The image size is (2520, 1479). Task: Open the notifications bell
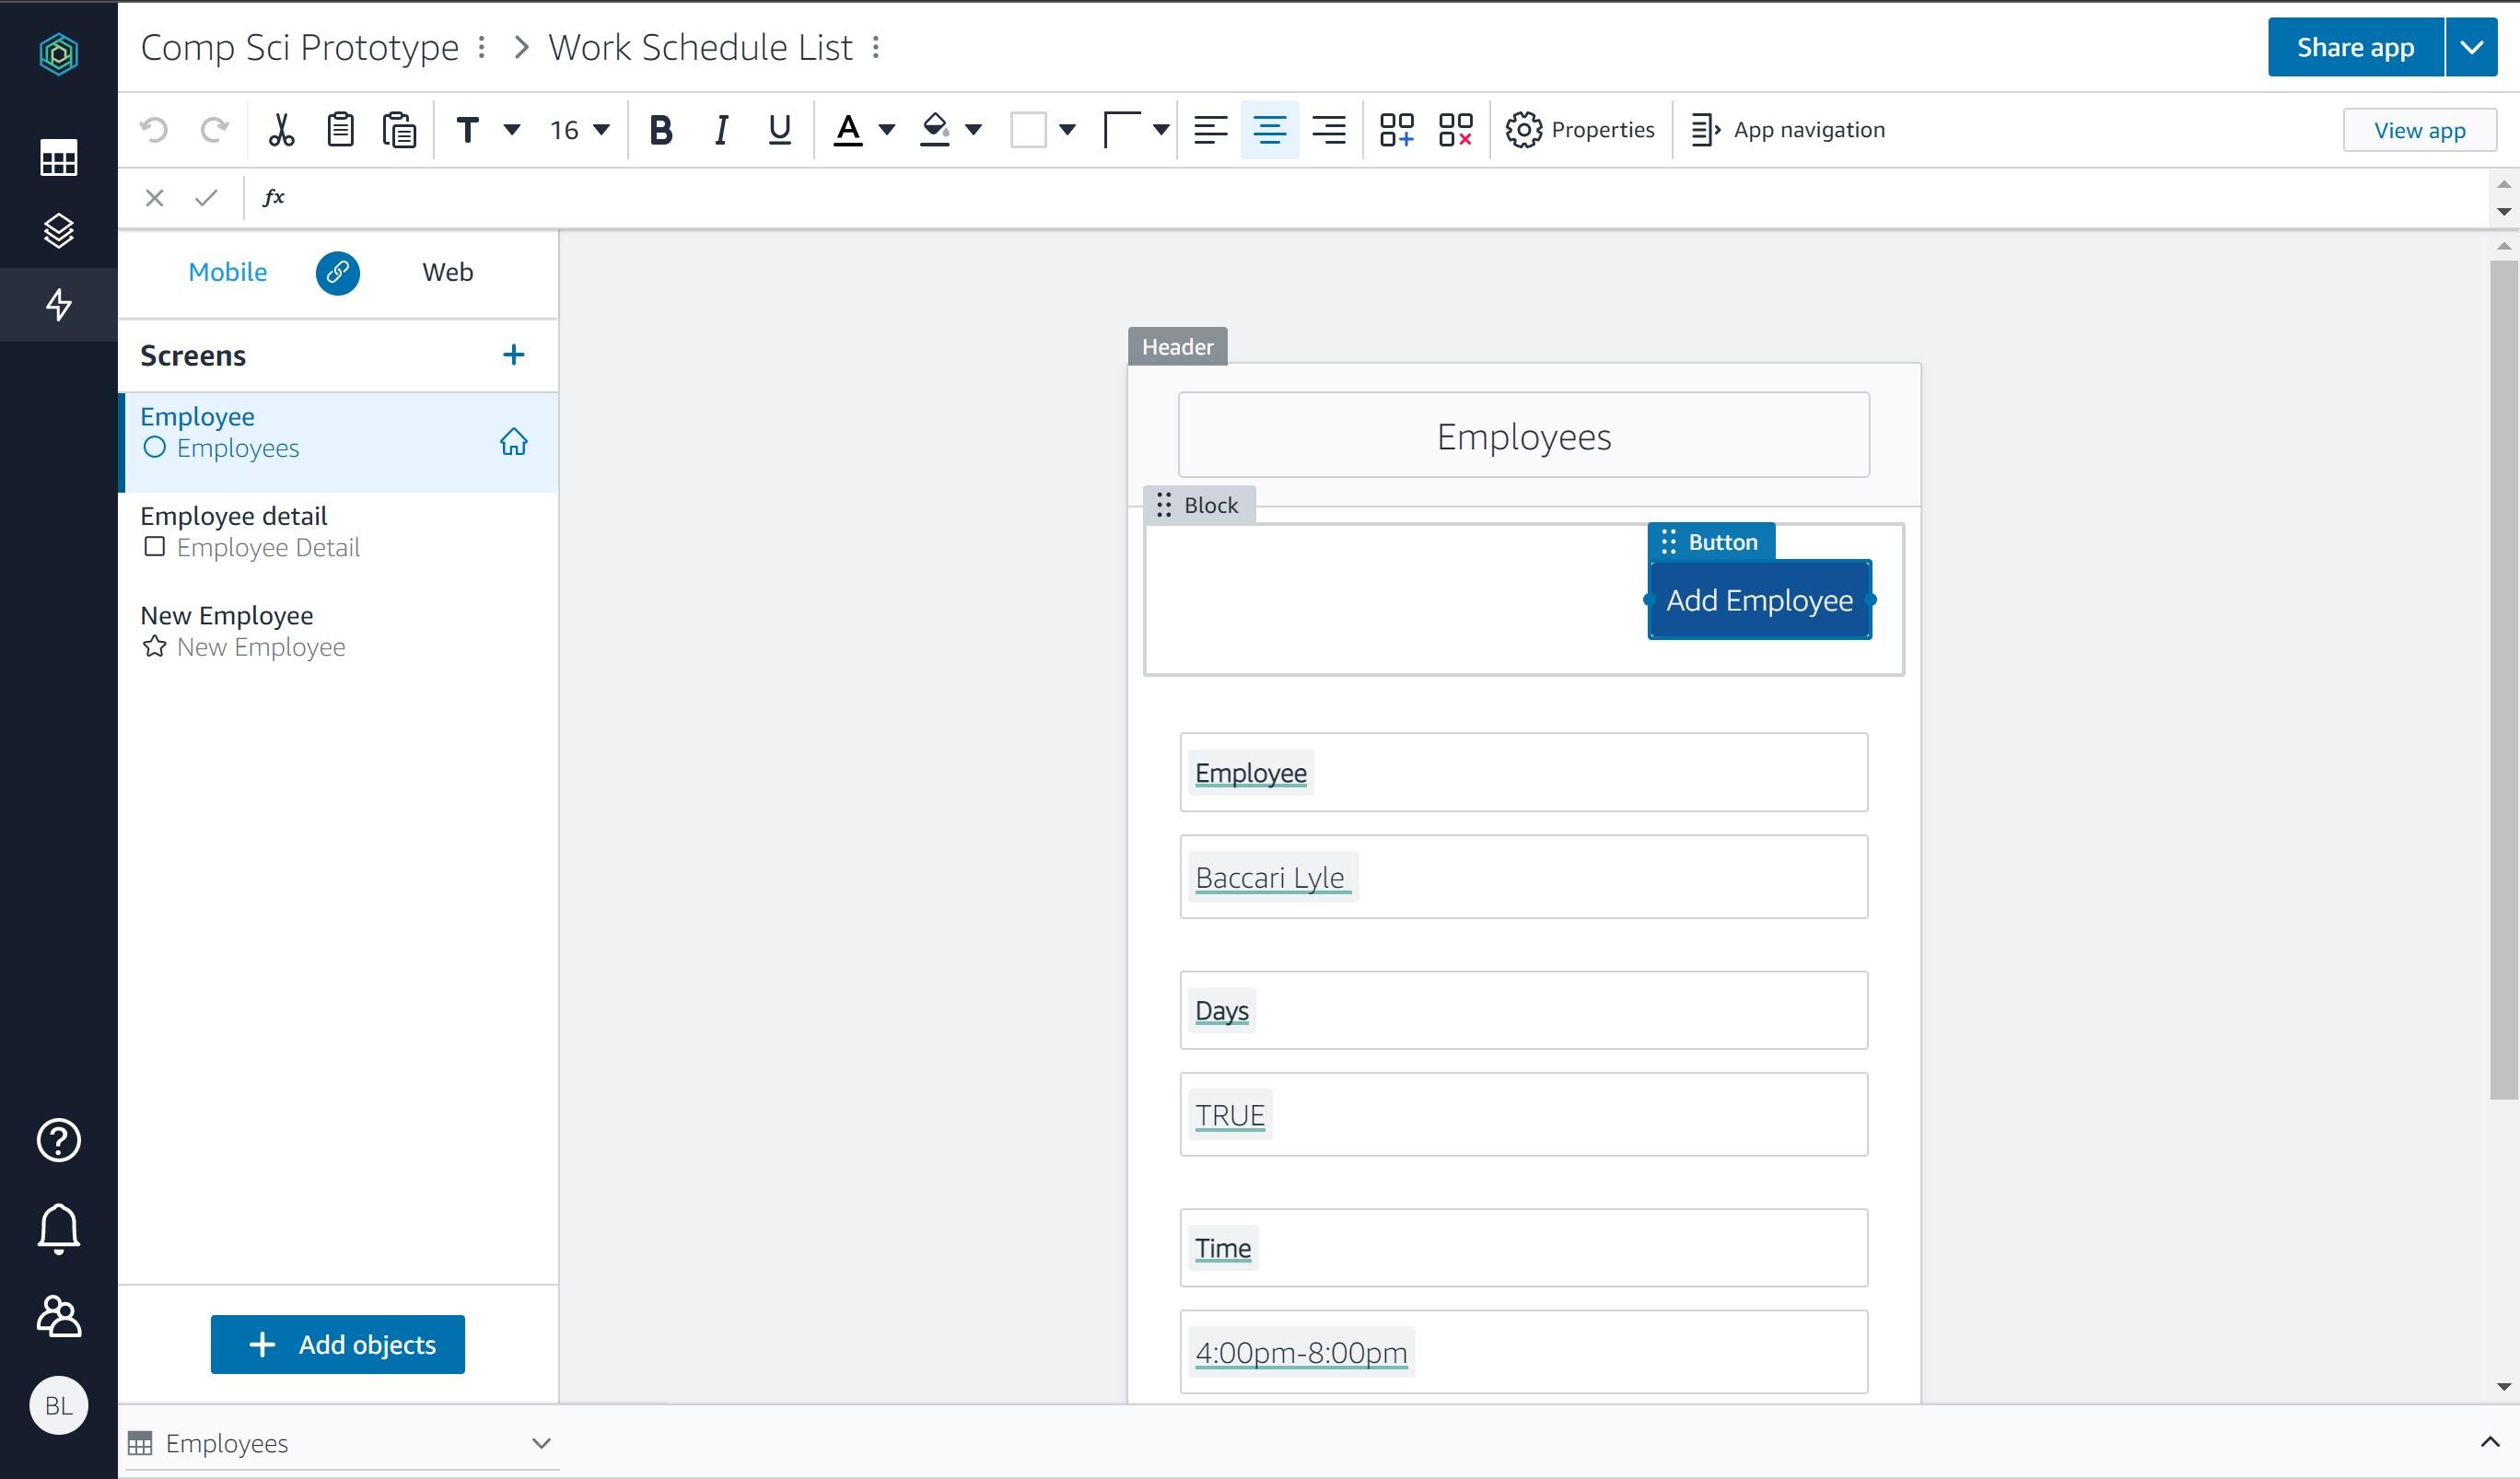pyautogui.click(x=57, y=1227)
